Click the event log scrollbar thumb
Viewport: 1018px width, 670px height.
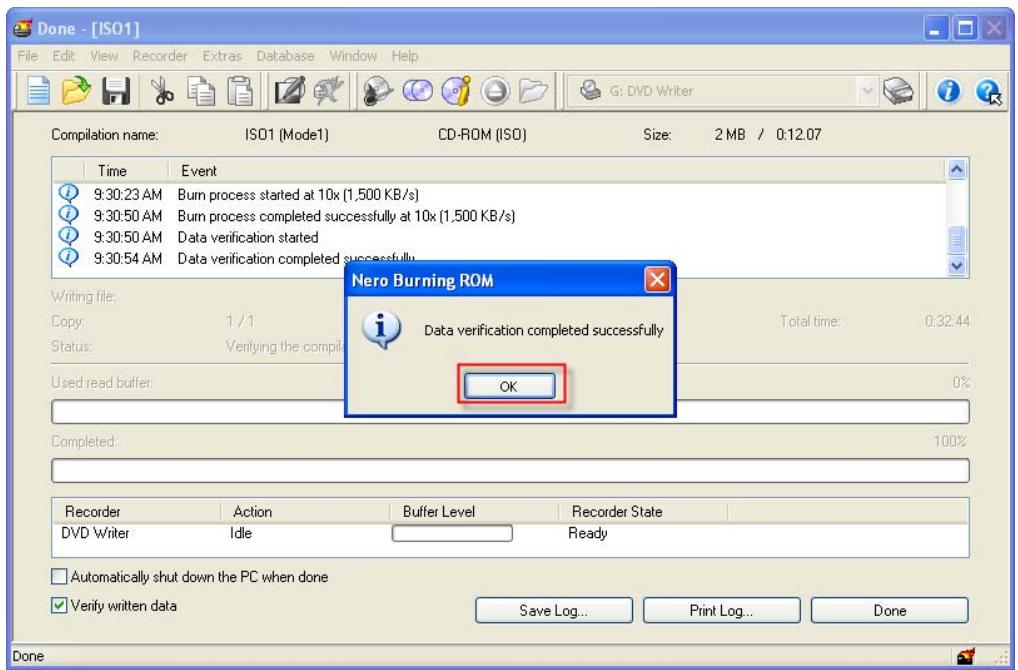click(x=956, y=240)
